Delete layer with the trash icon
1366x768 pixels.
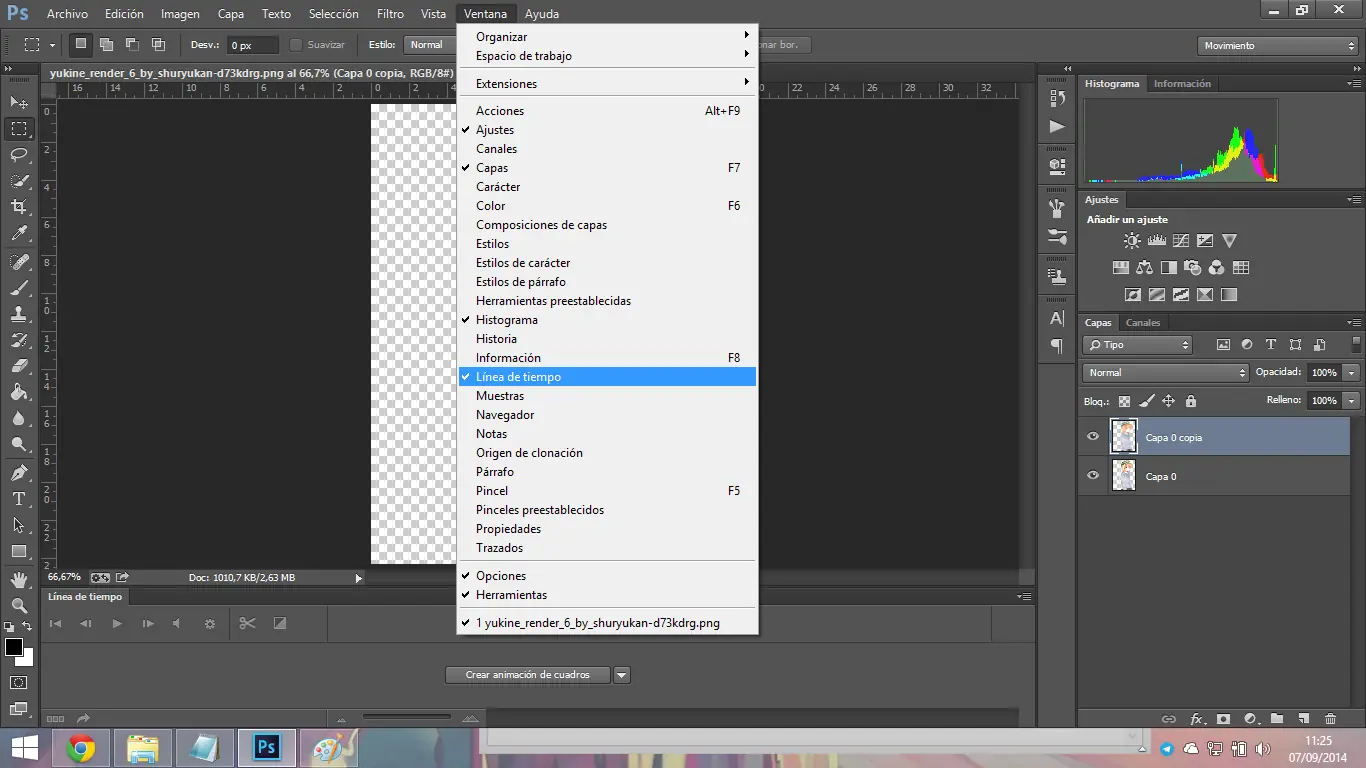(1330, 719)
